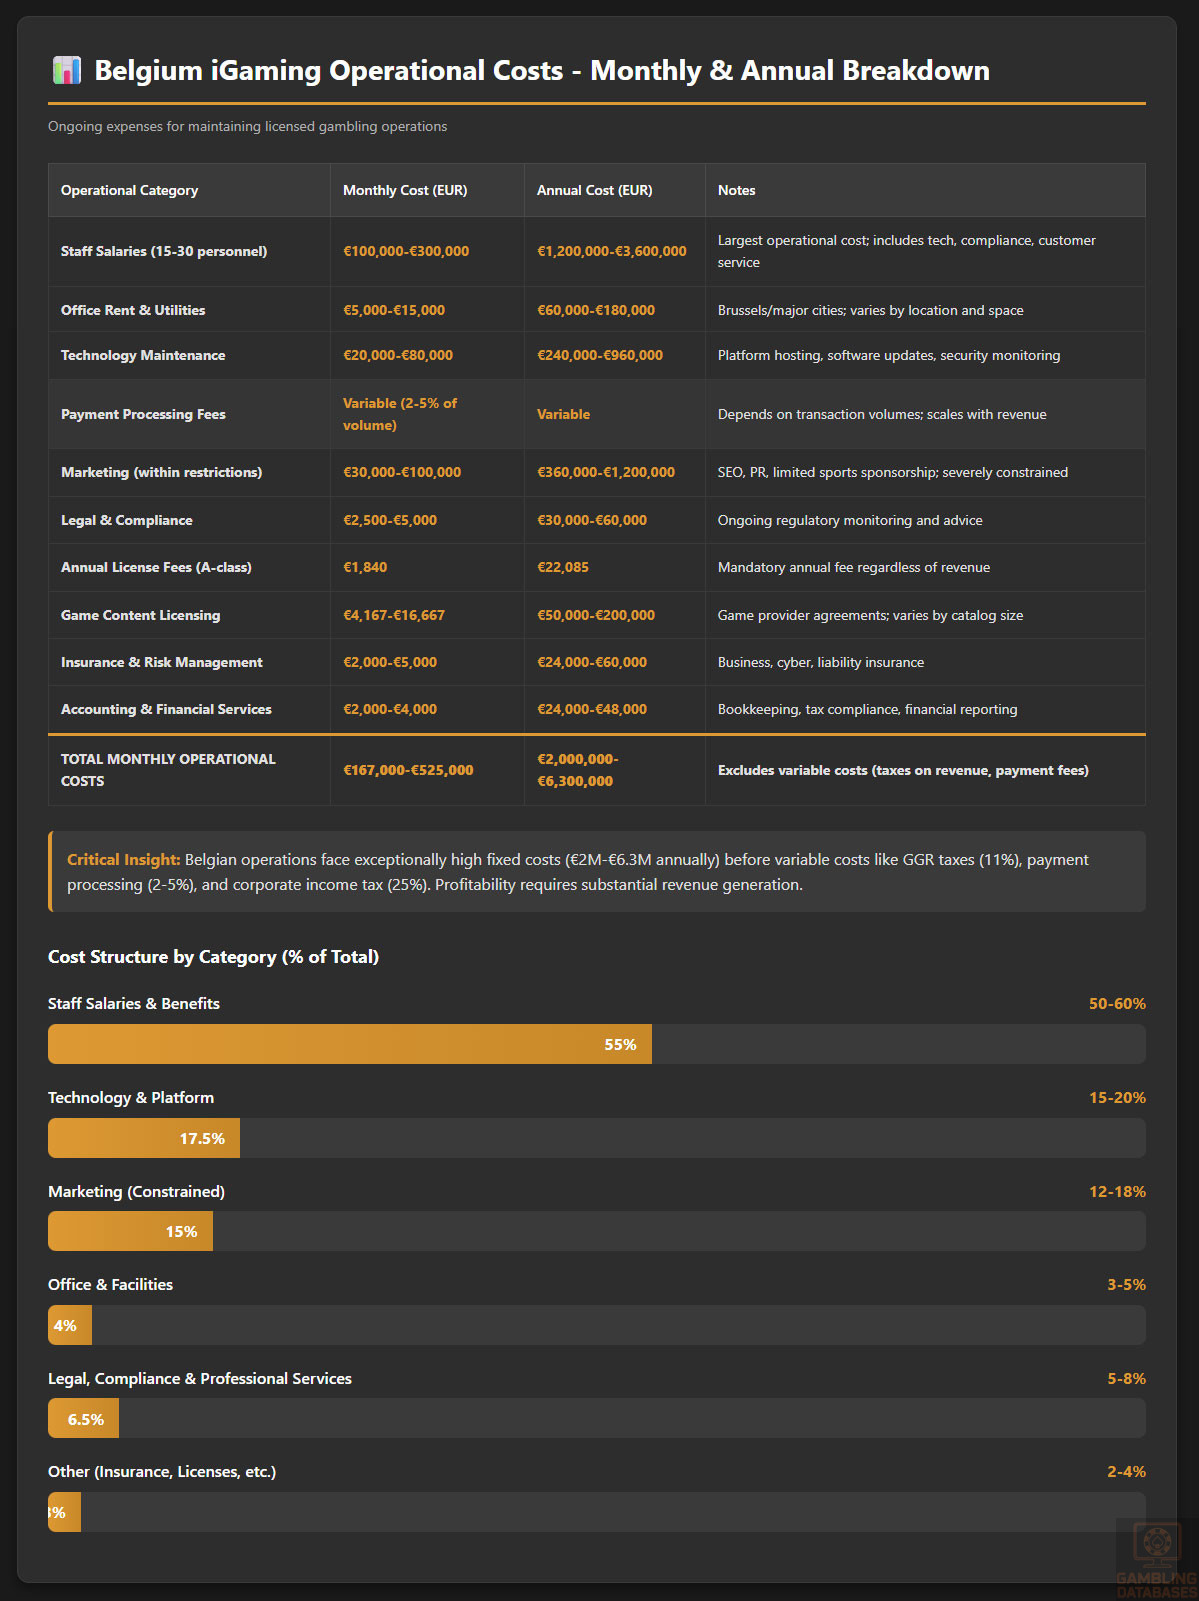Screen dimensions: 1199x1601
Task: Select the Annual License Fees (A-class) row
Action: pyautogui.click(x=156, y=568)
